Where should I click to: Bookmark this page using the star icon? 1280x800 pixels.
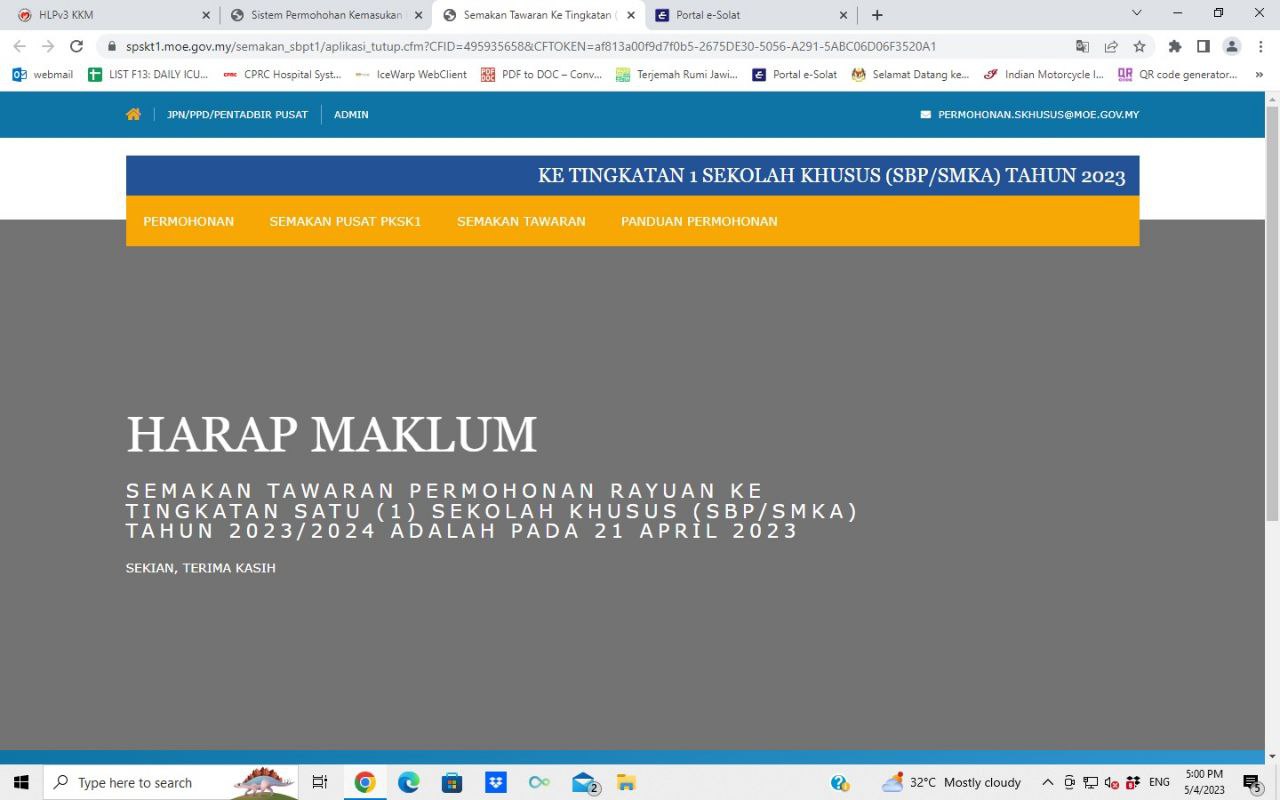(1139, 46)
